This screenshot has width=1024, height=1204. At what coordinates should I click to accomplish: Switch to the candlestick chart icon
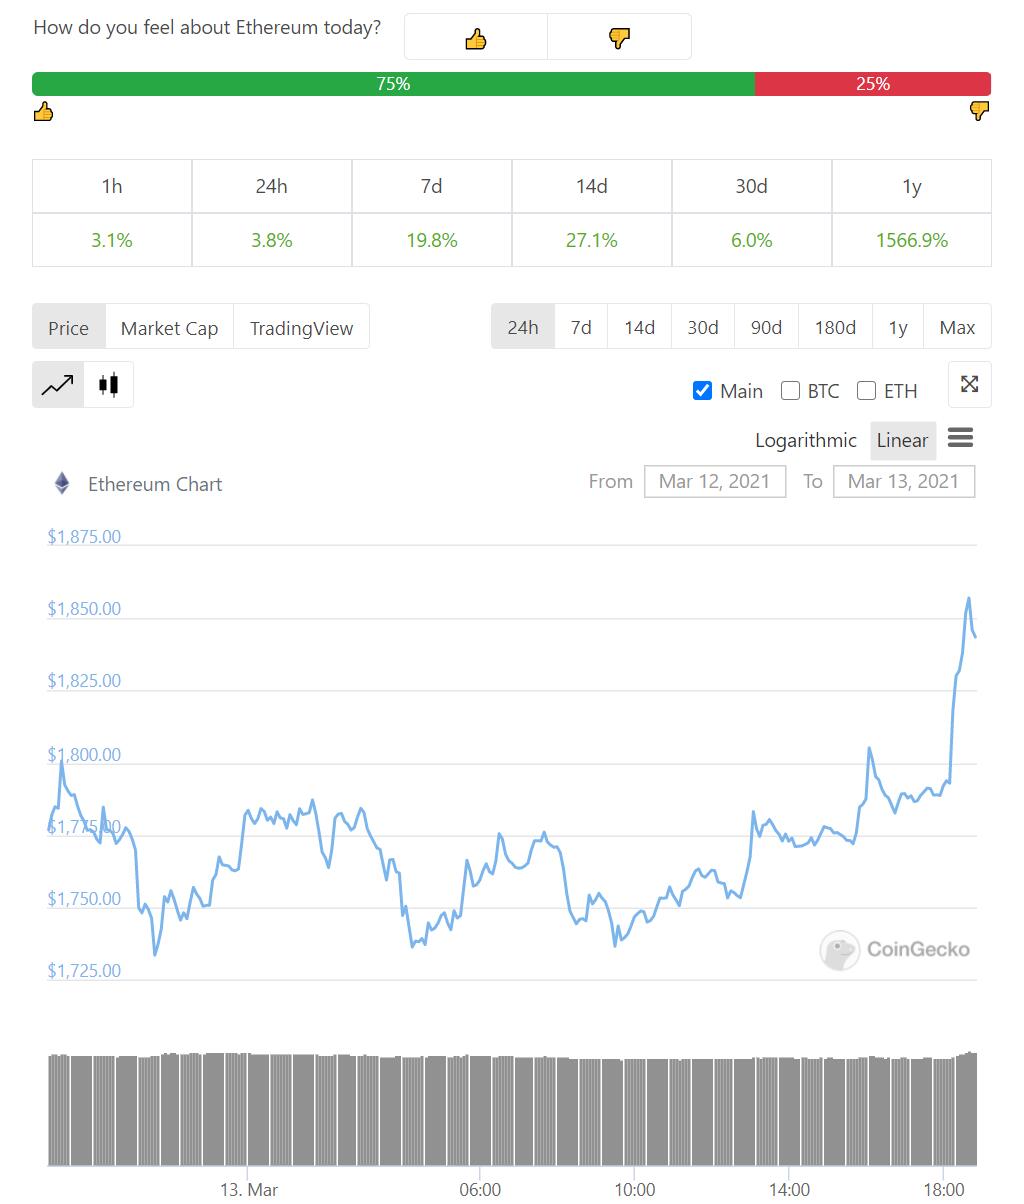point(108,384)
